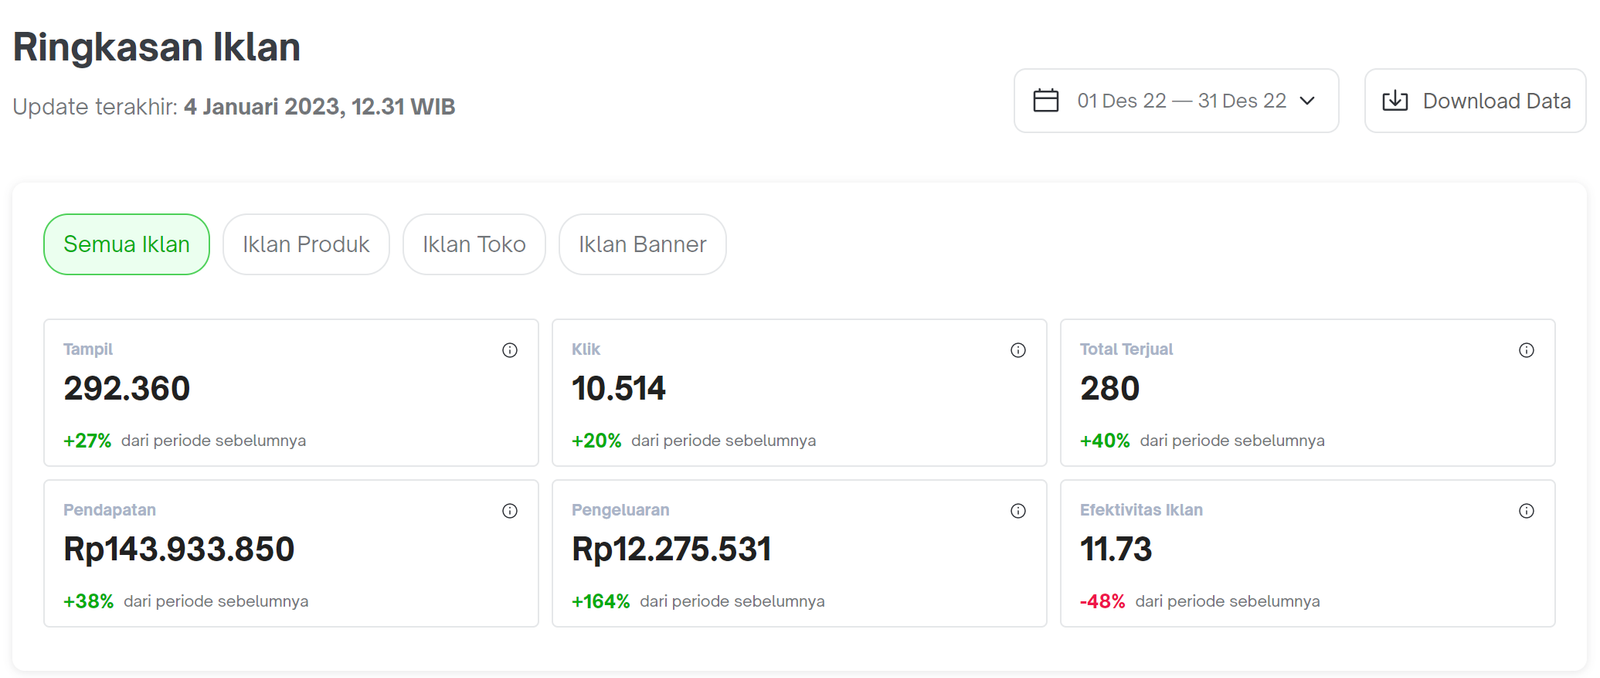This screenshot has width=1600, height=678.
Task: Open the Iklan Banner tab
Action: pyautogui.click(x=642, y=244)
